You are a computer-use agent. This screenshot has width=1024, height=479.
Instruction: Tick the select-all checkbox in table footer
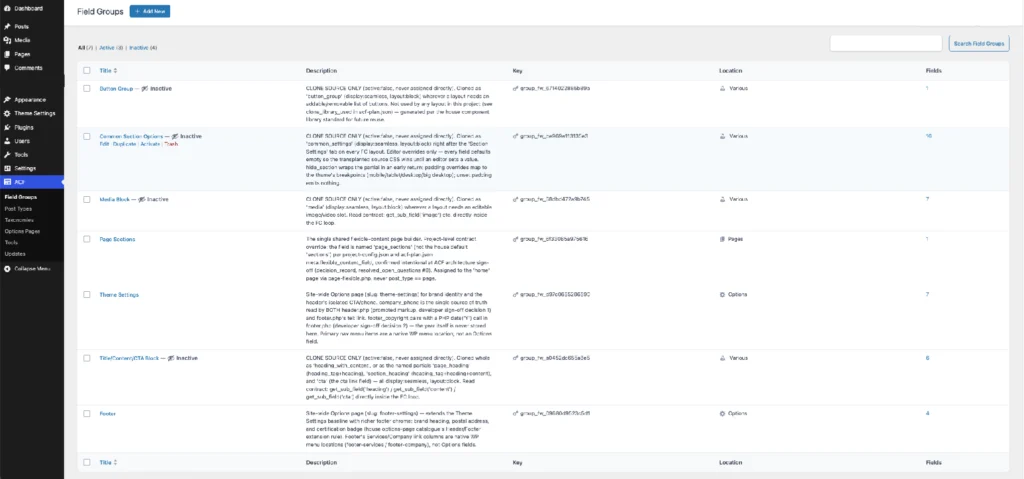(87, 462)
